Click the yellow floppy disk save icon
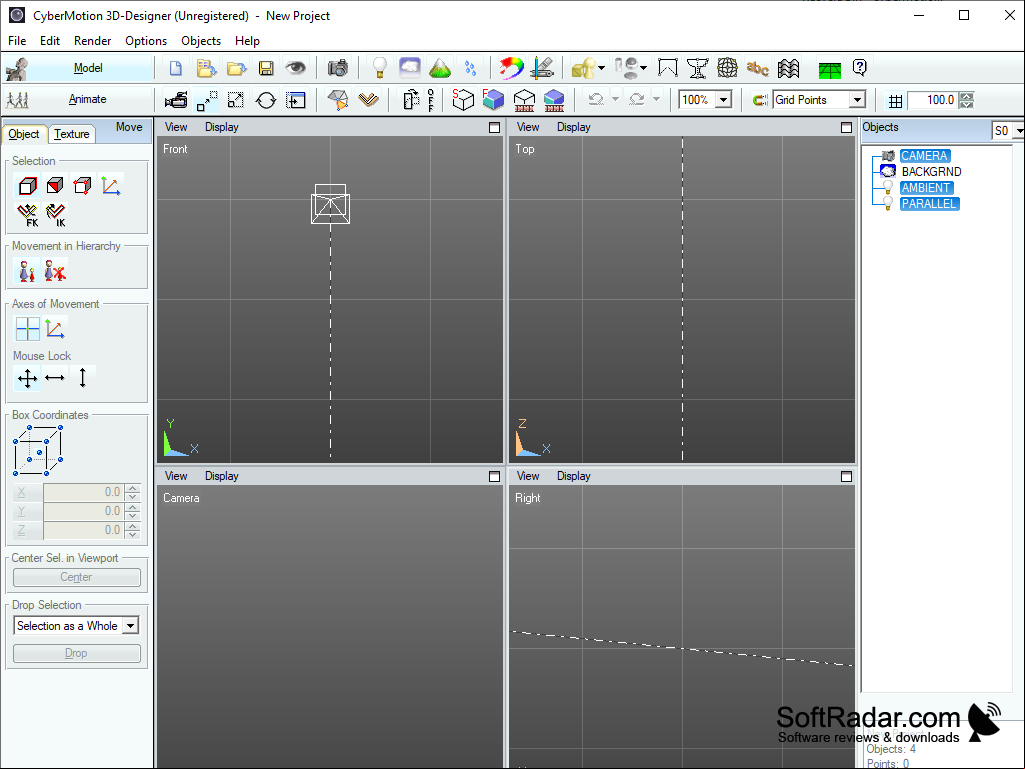 point(266,68)
